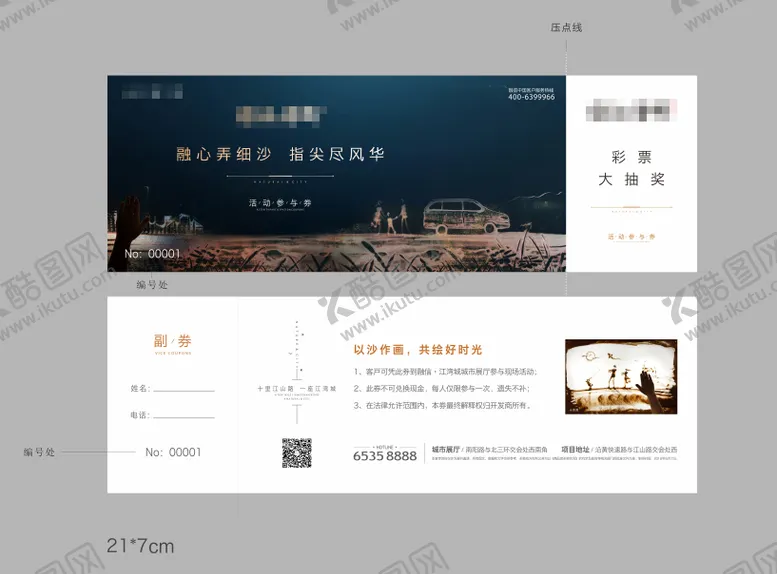Click the 姓名 blank line field
The width and height of the screenshot is (777, 574).
(184, 389)
